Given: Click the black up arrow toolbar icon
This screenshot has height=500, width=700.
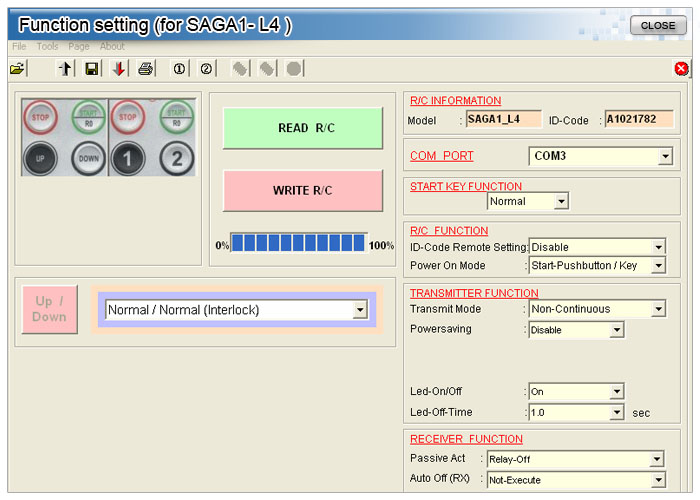Looking at the screenshot, I should (66, 69).
